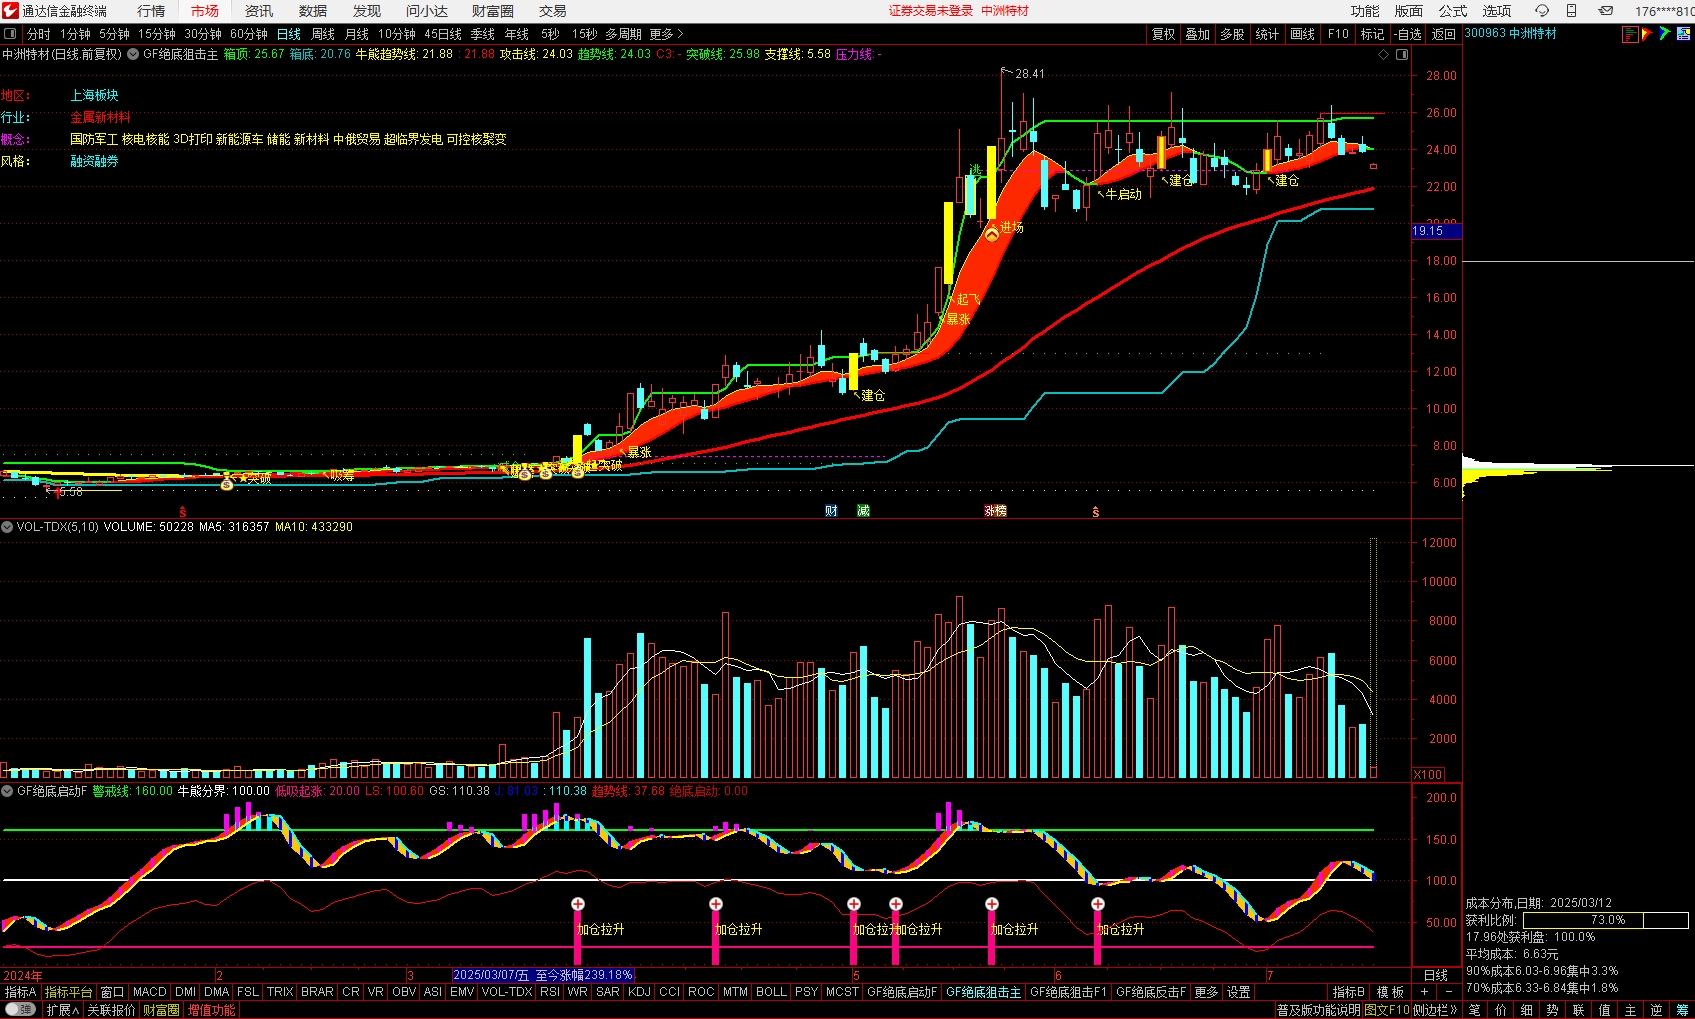
Task: Click the 细 icon in bottom right bar
Action: click(1526, 1010)
